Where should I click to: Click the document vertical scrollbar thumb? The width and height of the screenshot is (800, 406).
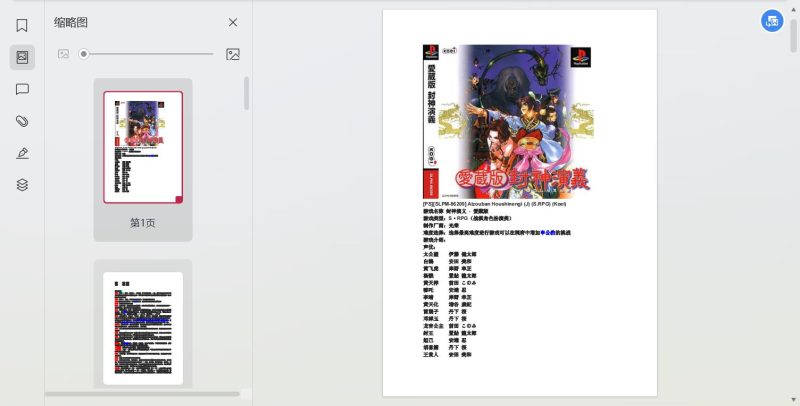(794, 35)
